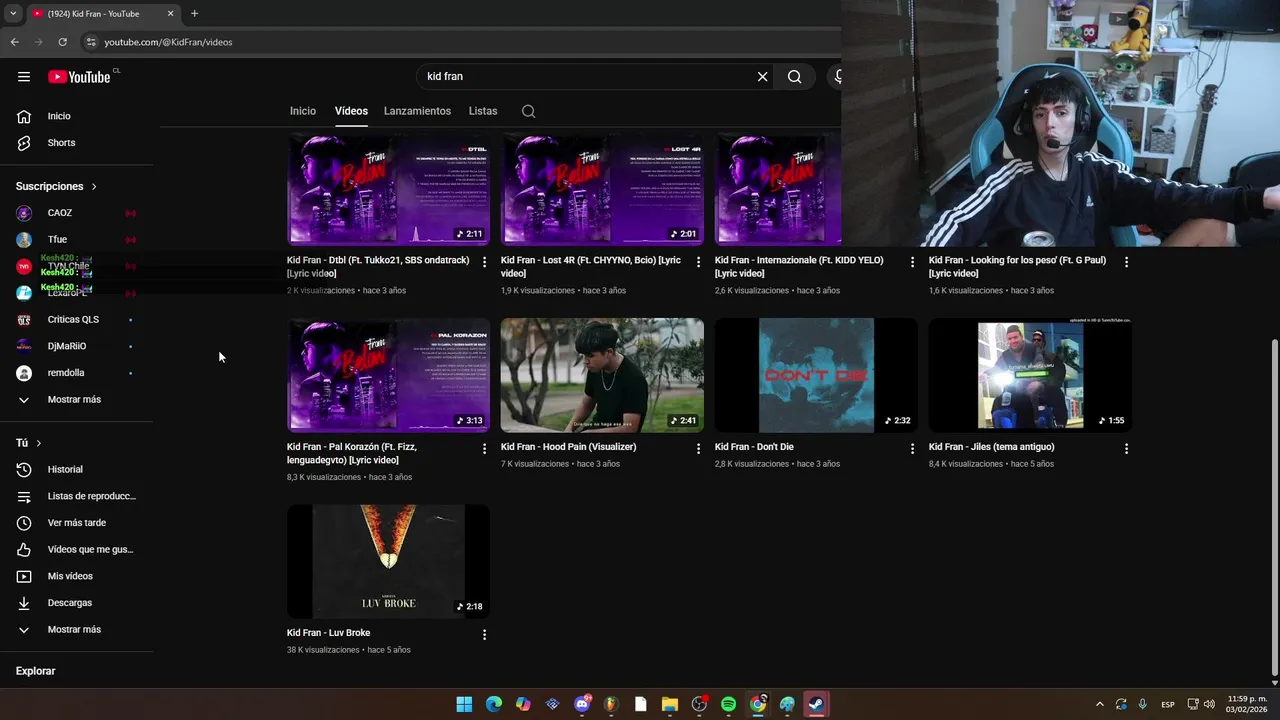This screenshot has width=1280, height=720.
Task: Open options for Looking for los peso'
Action: 1126,262
